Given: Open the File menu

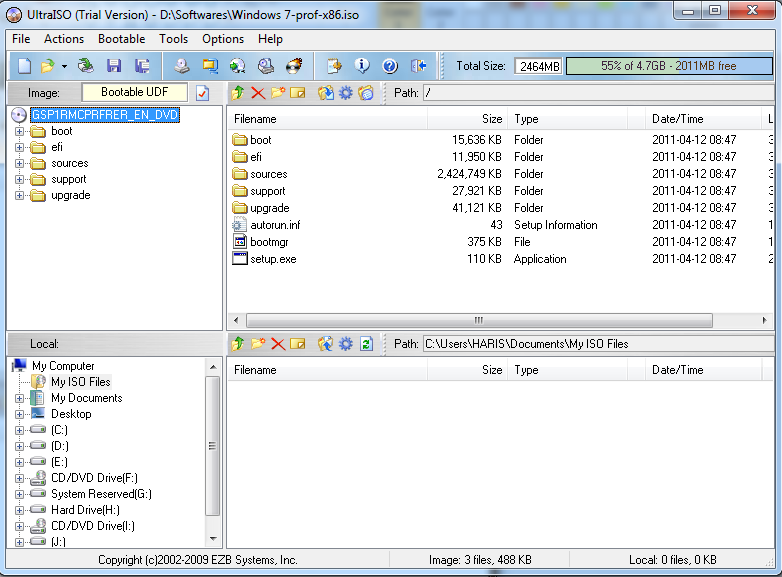Looking at the screenshot, I should pyautogui.click(x=21, y=39).
